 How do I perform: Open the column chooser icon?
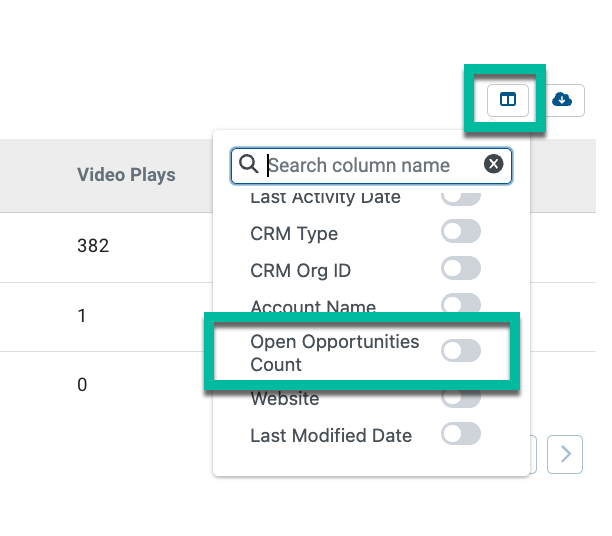tap(507, 100)
